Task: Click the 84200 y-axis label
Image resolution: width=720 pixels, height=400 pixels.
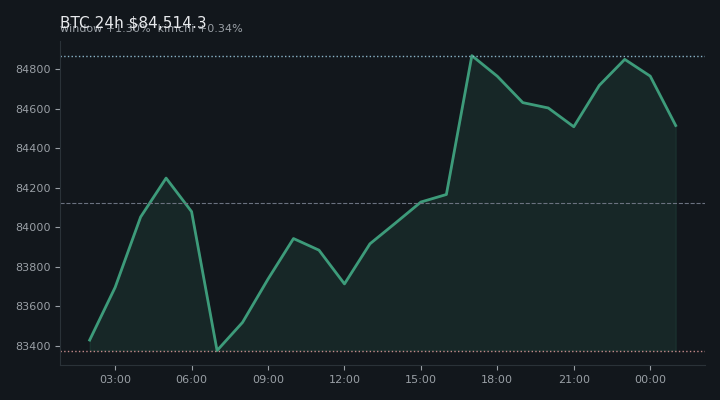Action: 32,188
